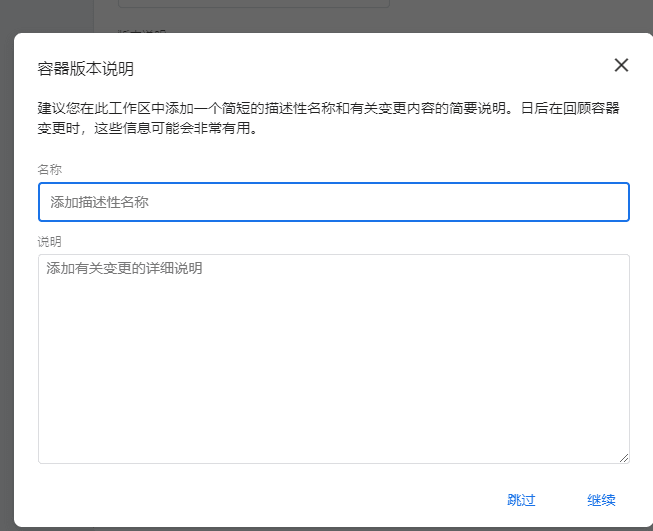
Task: Click the resize grip of the 说明 text area
Action: point(623,458)
